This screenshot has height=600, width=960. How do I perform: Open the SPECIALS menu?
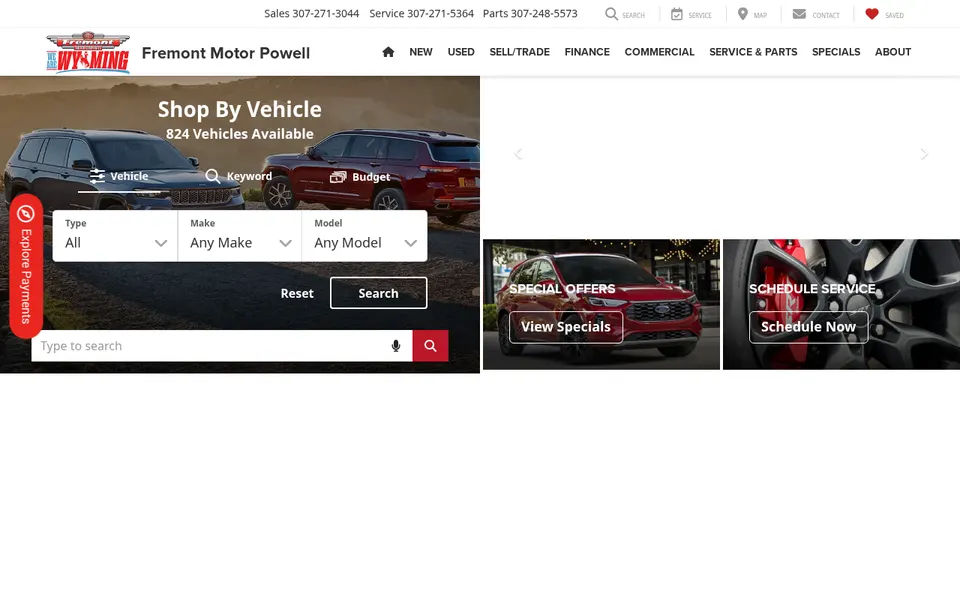pyautogui.click(x=836, y=52)
